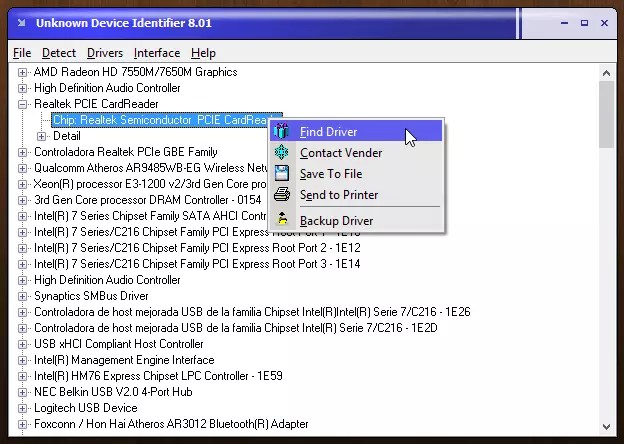This screenshot has height=444, width=624.
Task: Choose Backup Driver menu entry
Action: click(356, 220)
